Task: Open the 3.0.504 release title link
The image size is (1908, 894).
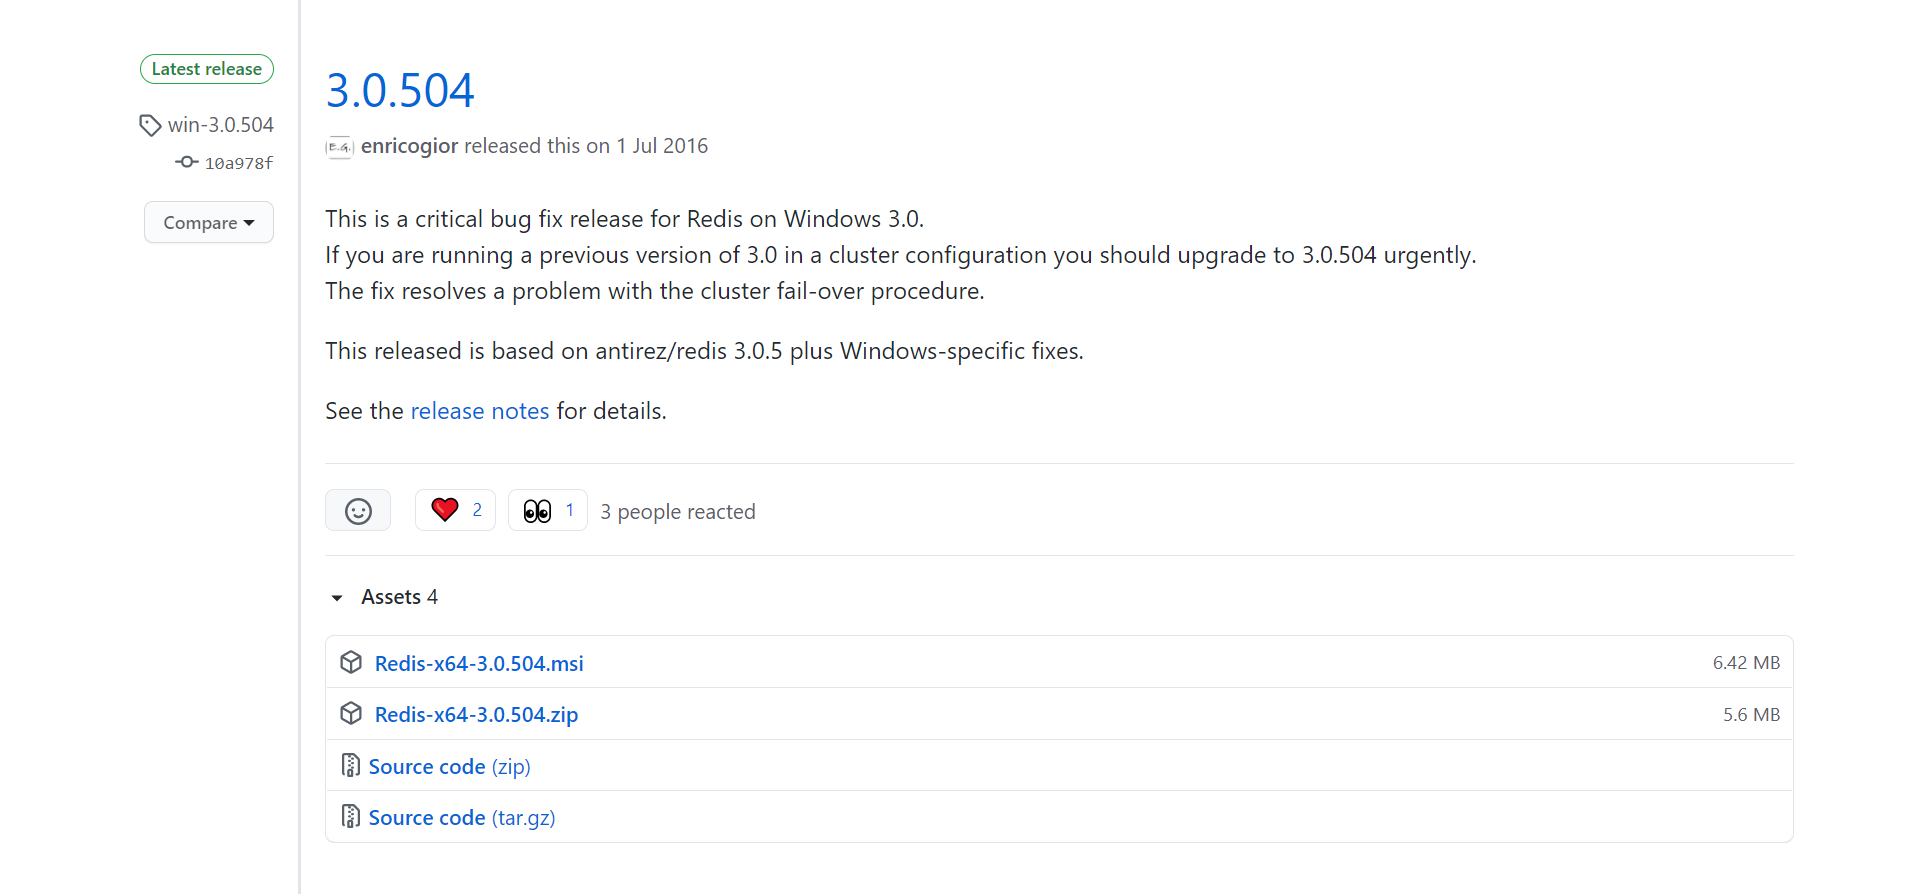Action: coord(400,91)
